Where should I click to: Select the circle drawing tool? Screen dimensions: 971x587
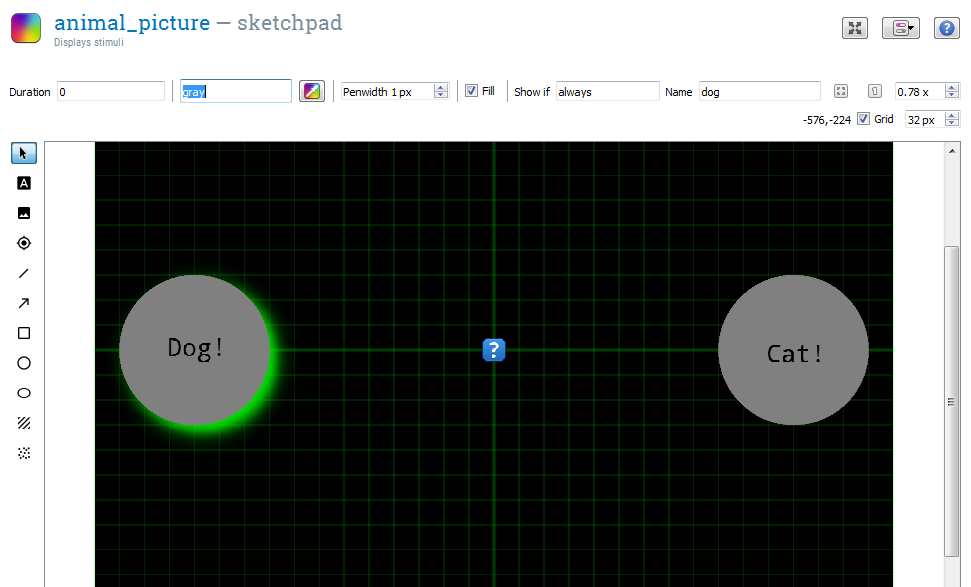click(x=24, y=363)
